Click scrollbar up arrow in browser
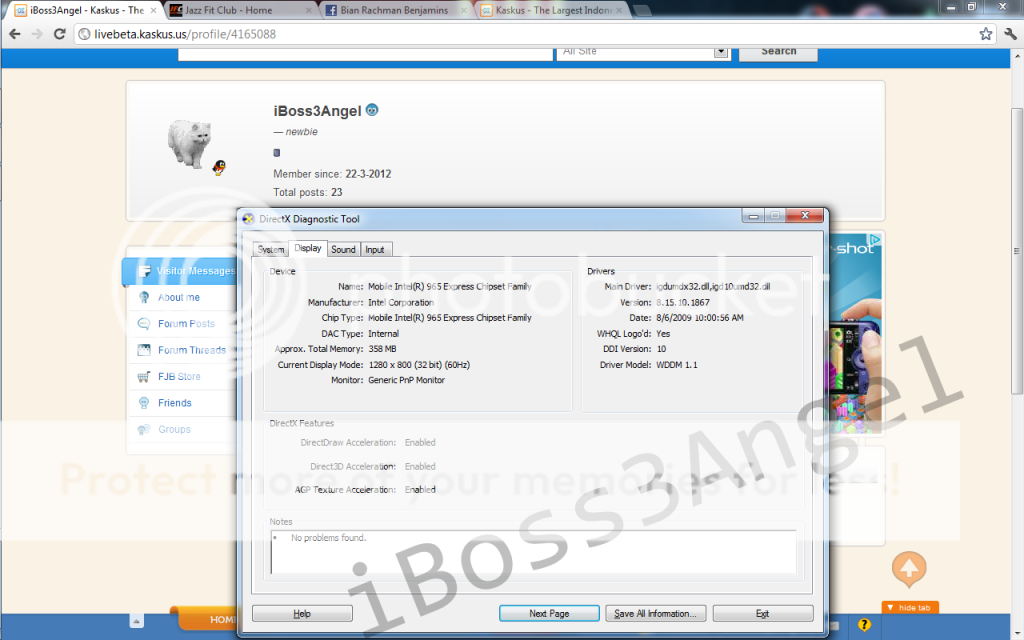The width and height of the screenshot is (1024, 640). pos(1017,57)
